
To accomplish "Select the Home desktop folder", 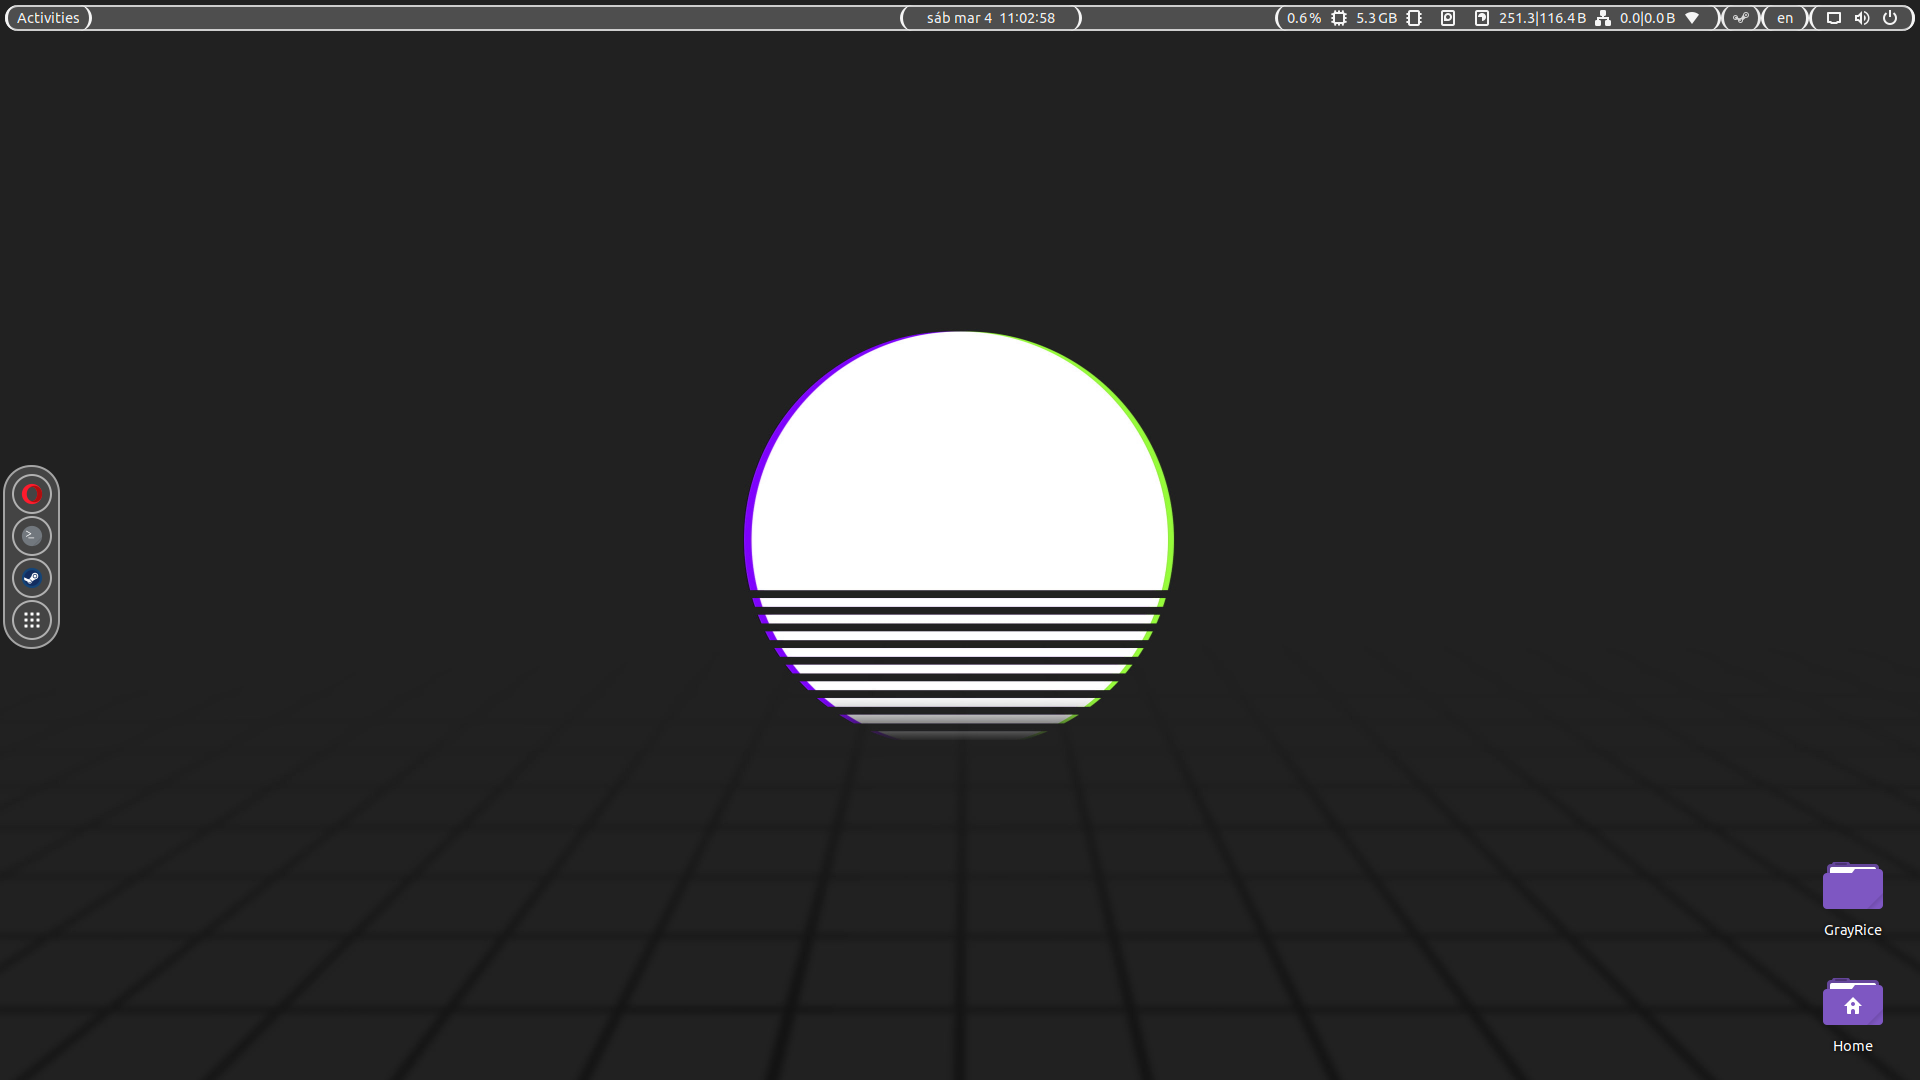I will click(x=1852, y=1004).
